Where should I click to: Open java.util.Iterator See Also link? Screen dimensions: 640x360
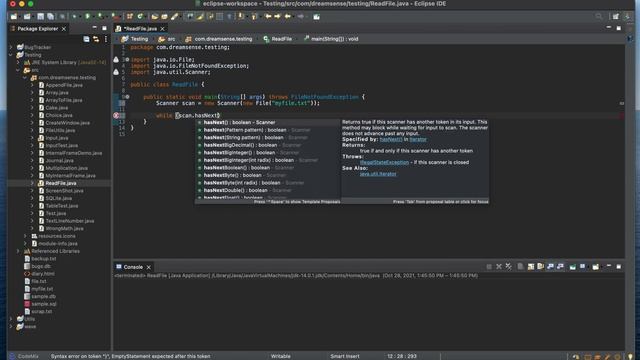[378, 173]
